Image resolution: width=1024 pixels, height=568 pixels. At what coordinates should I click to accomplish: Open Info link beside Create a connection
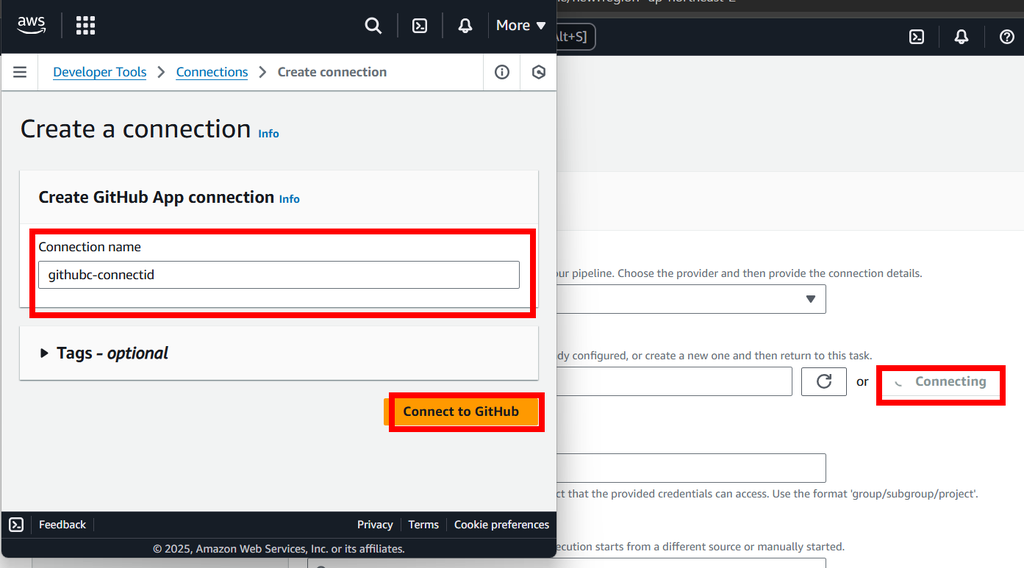coord(268,133)
